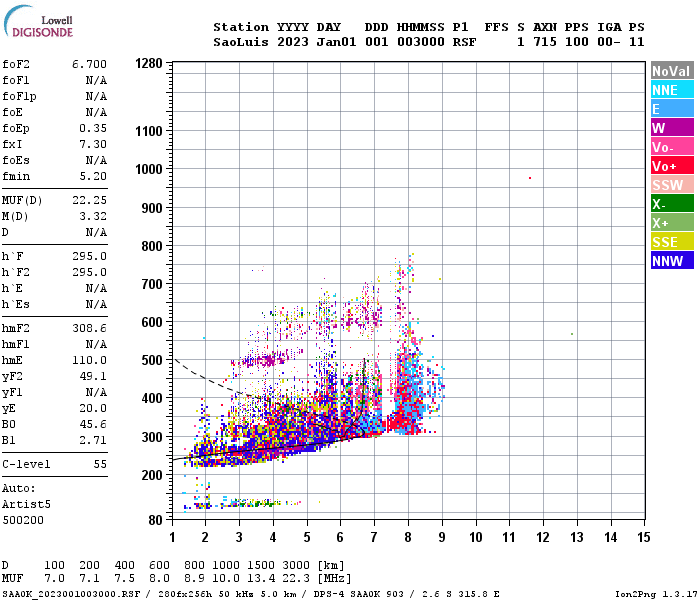This screenshot has width=700, height=600.
Task: Click the RSF P1 value
Action: coord(464,42)
